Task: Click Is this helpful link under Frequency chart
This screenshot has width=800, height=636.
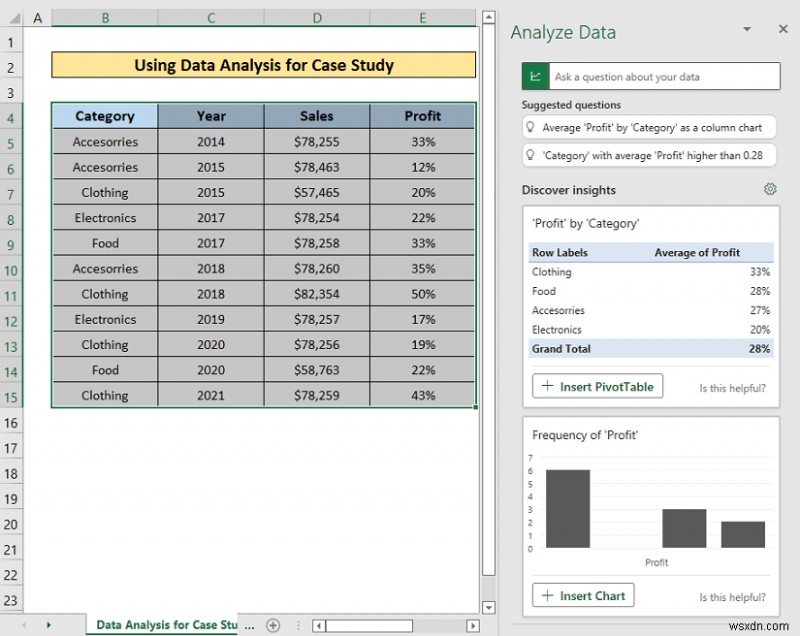Action: (732, 597)
